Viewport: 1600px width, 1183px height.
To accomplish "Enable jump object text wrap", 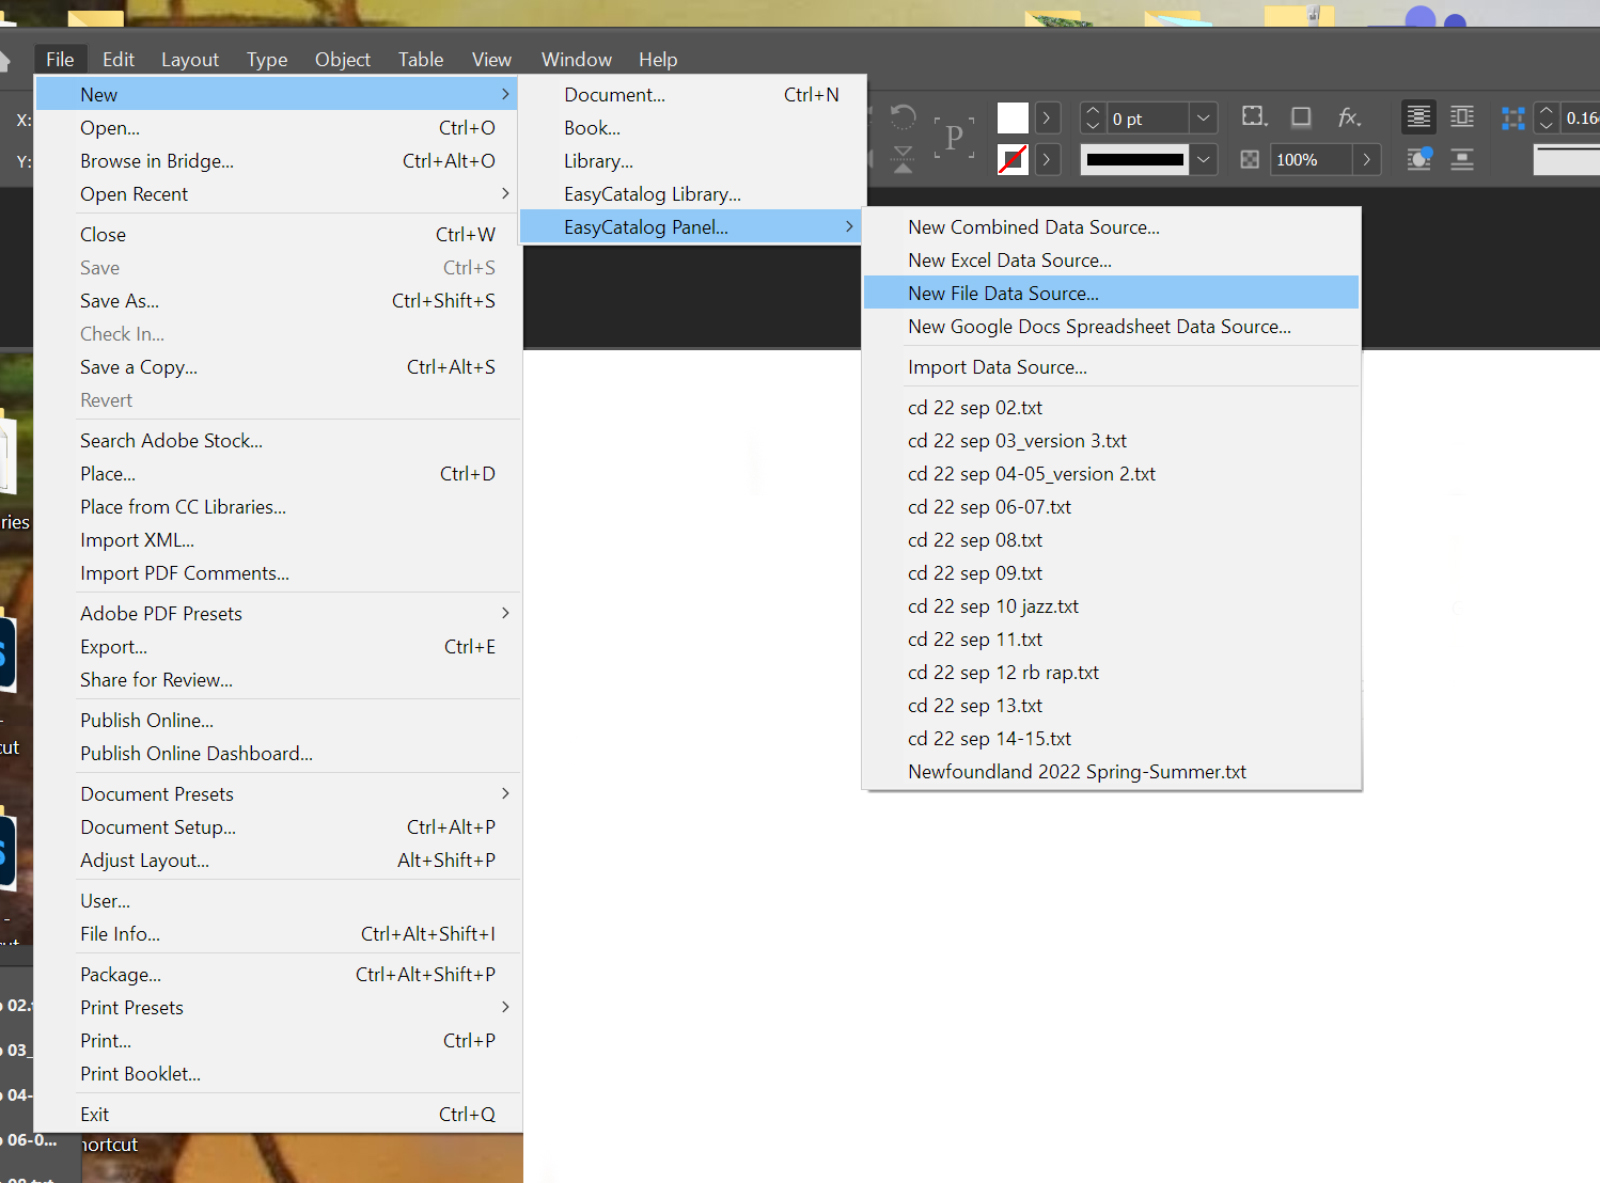I will tap(1462, 159).
